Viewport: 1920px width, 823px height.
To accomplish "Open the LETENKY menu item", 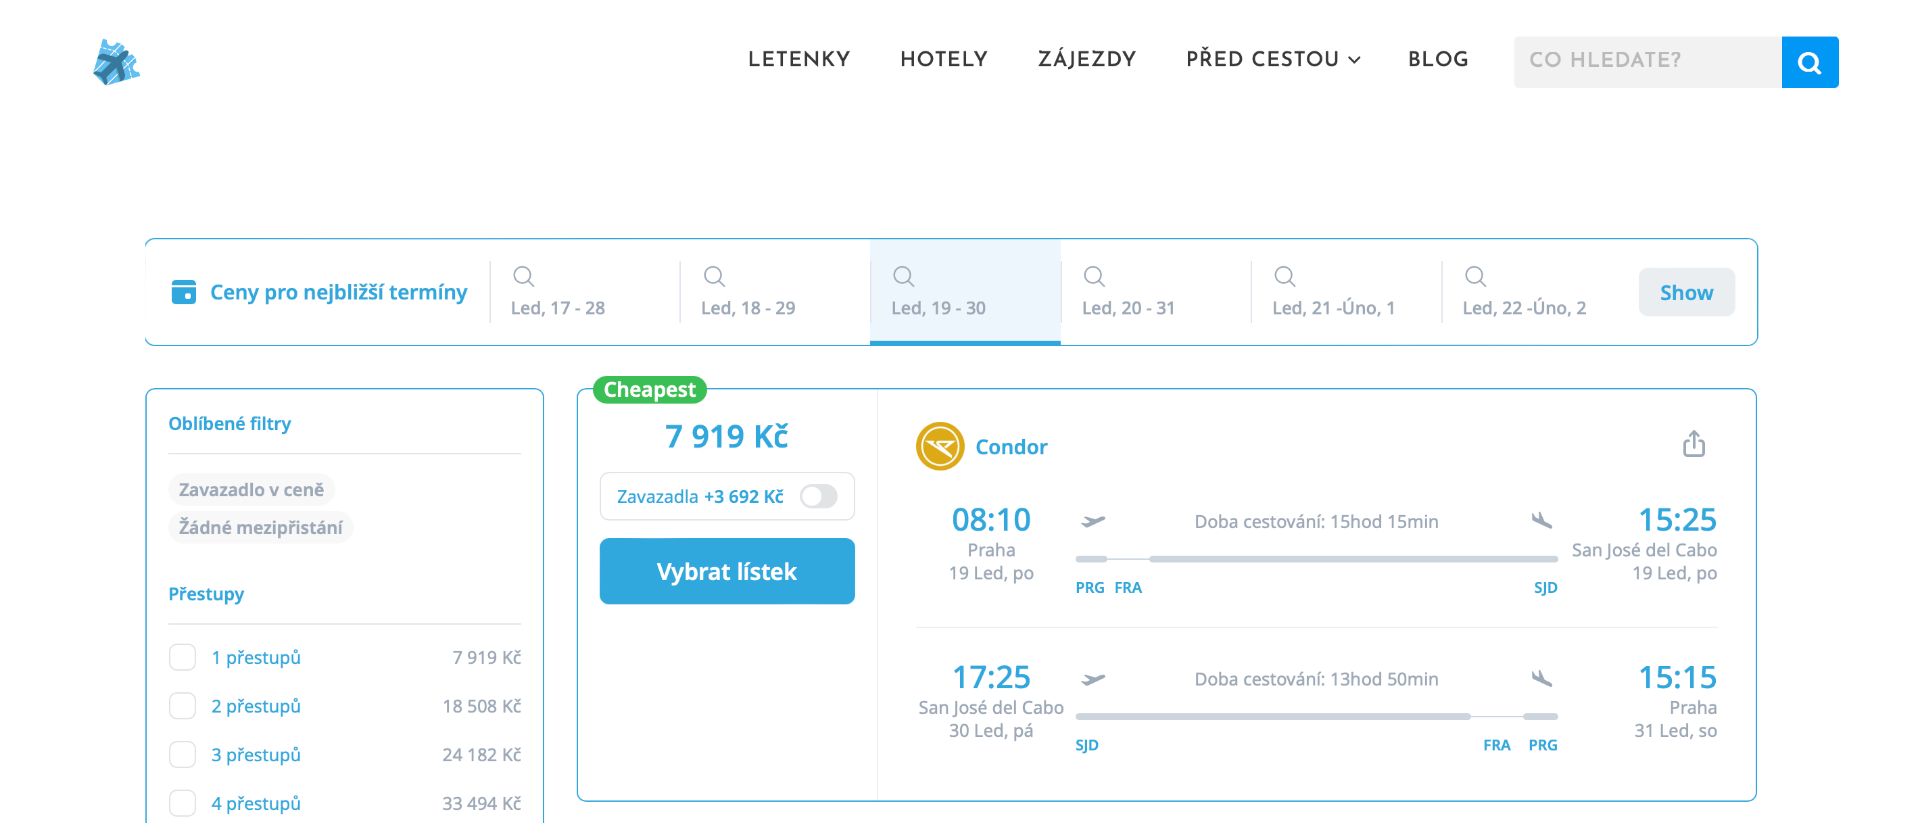I will [799, 60].
